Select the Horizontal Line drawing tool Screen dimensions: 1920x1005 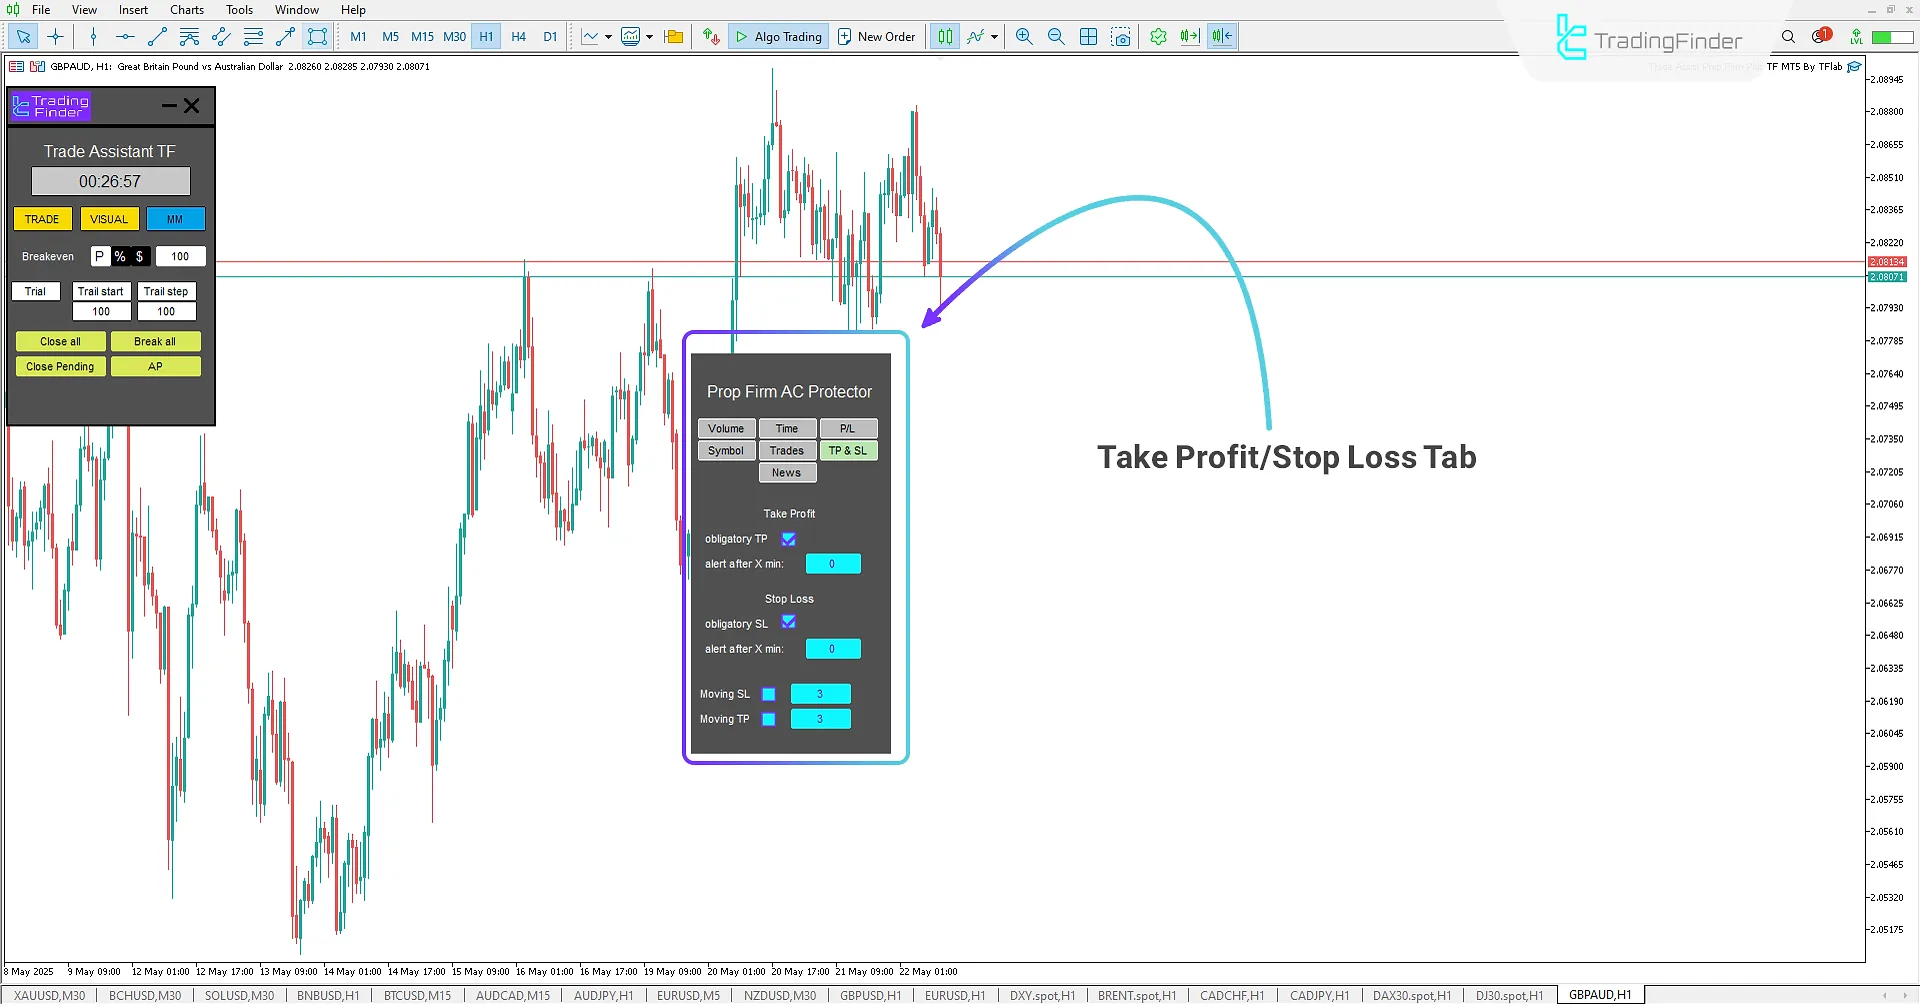[x=124, y=36]
